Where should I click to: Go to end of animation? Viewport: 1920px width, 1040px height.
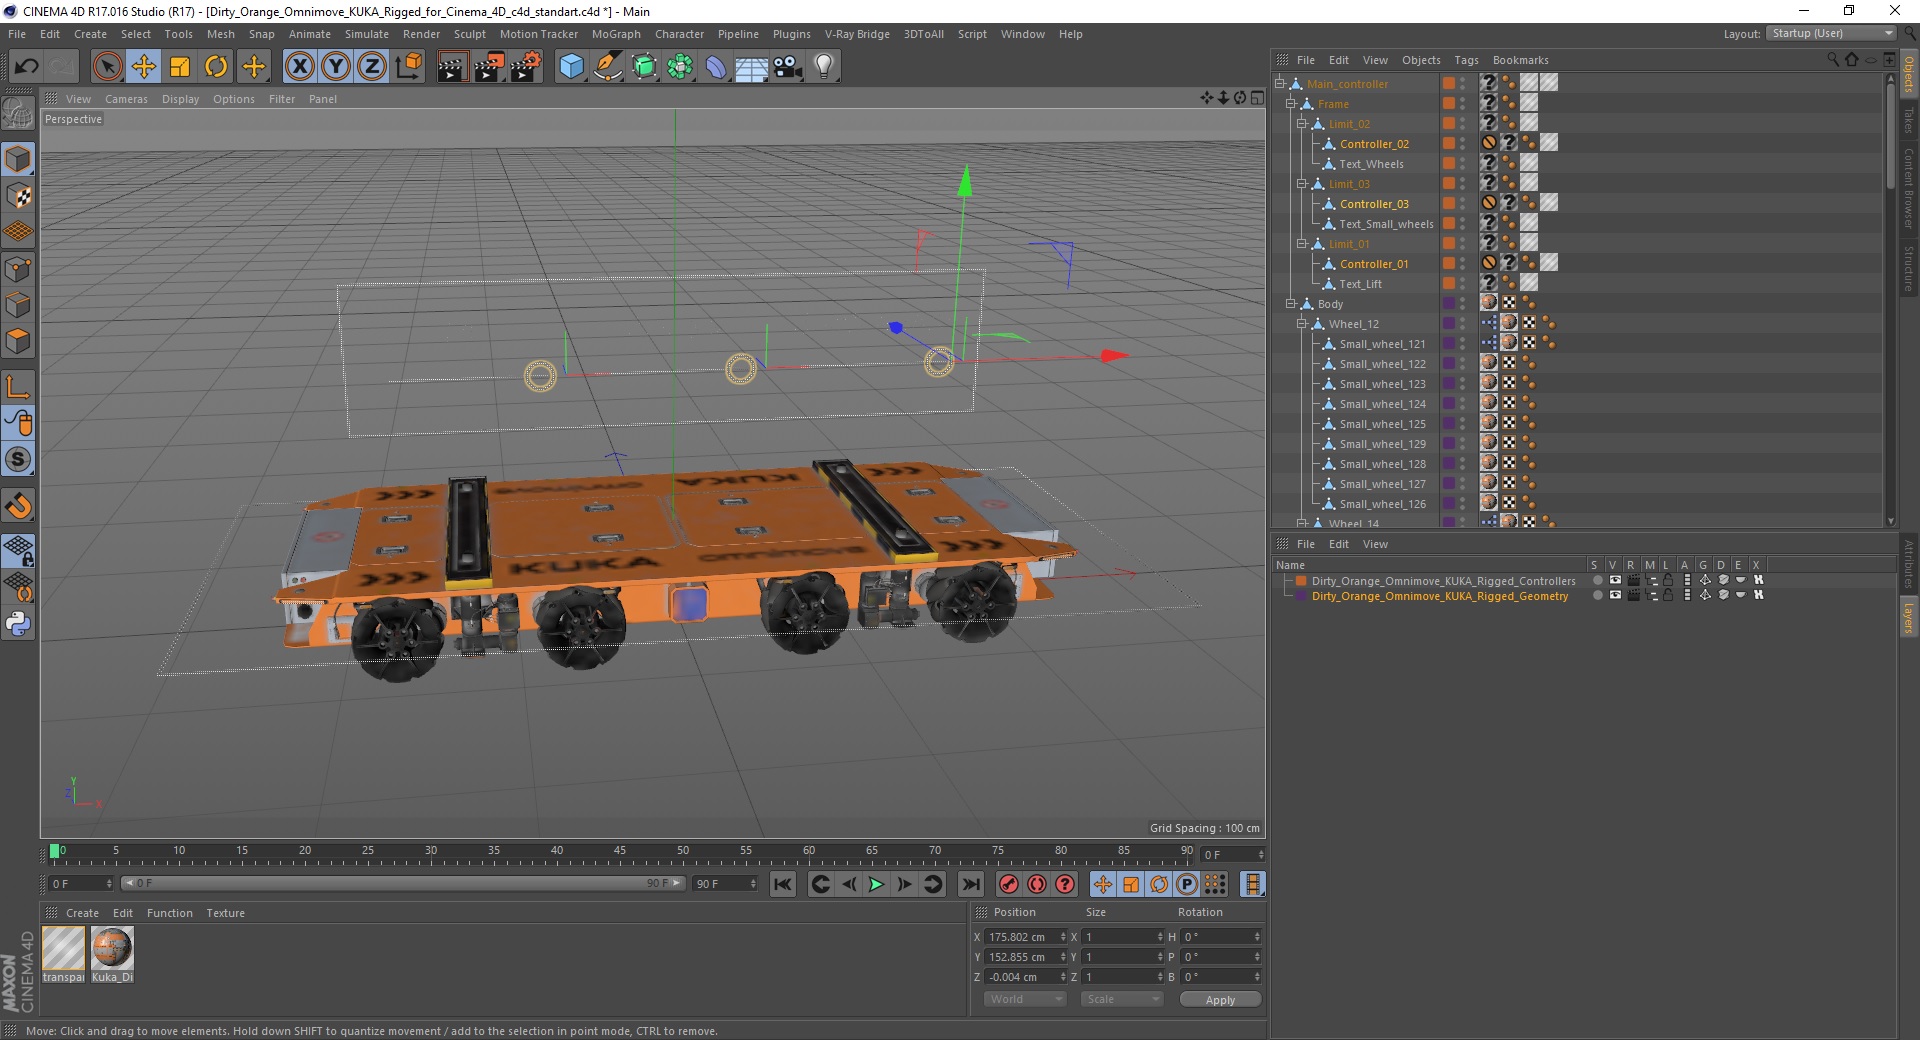pos(971,884)
